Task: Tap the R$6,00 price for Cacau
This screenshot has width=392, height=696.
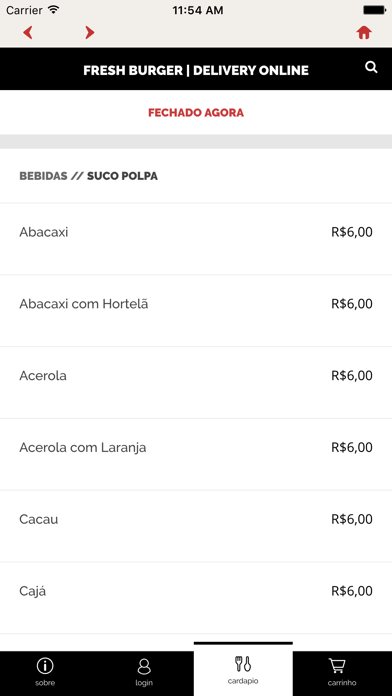Action: coord(352,519)
